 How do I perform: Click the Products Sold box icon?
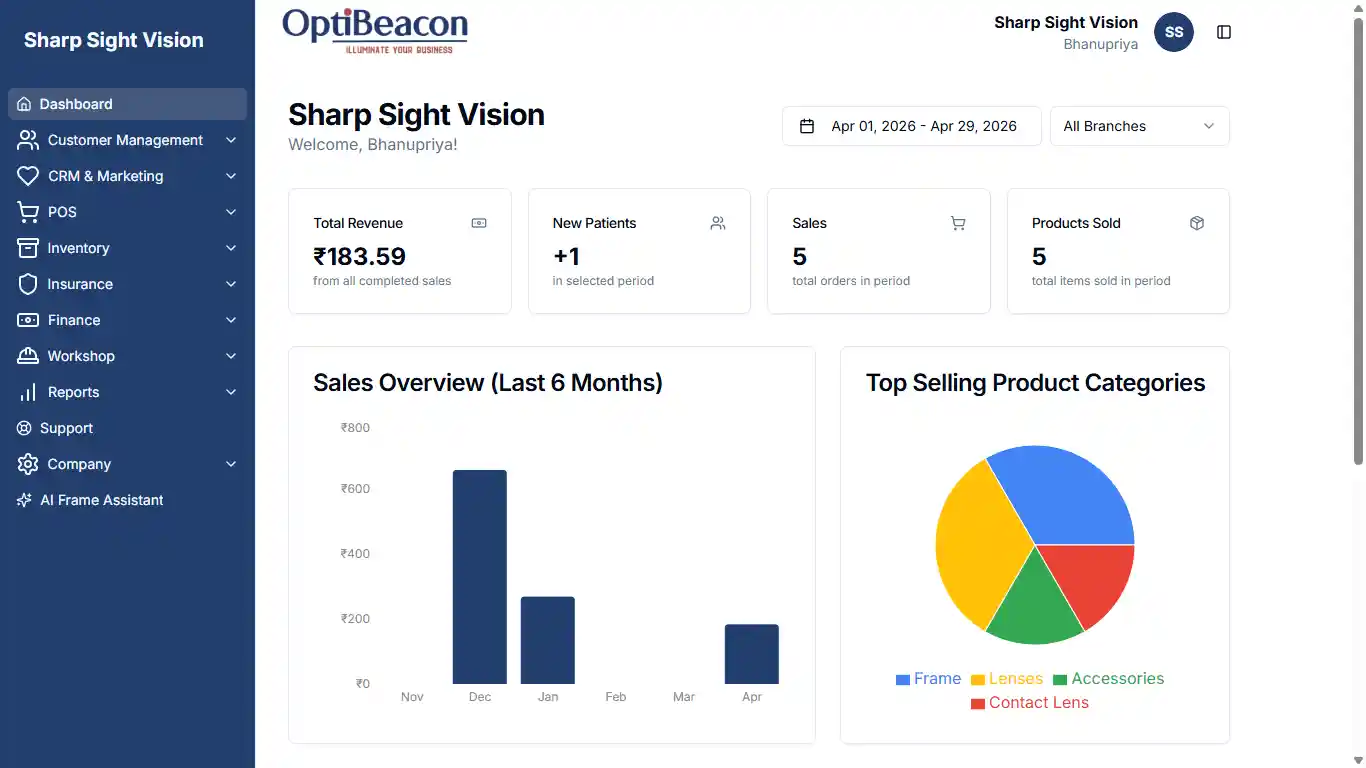point(1197,223)
